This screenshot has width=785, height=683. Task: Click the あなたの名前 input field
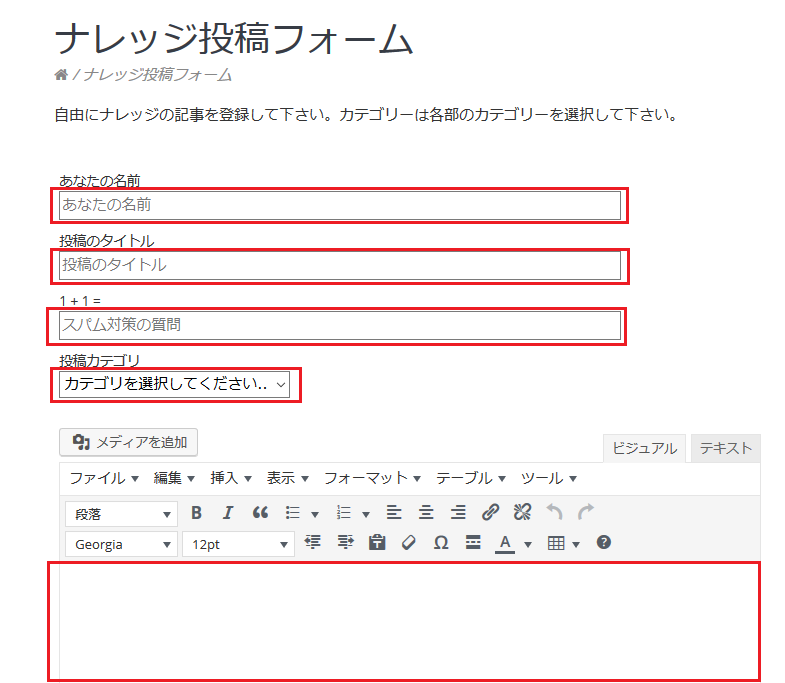[339, 205]
